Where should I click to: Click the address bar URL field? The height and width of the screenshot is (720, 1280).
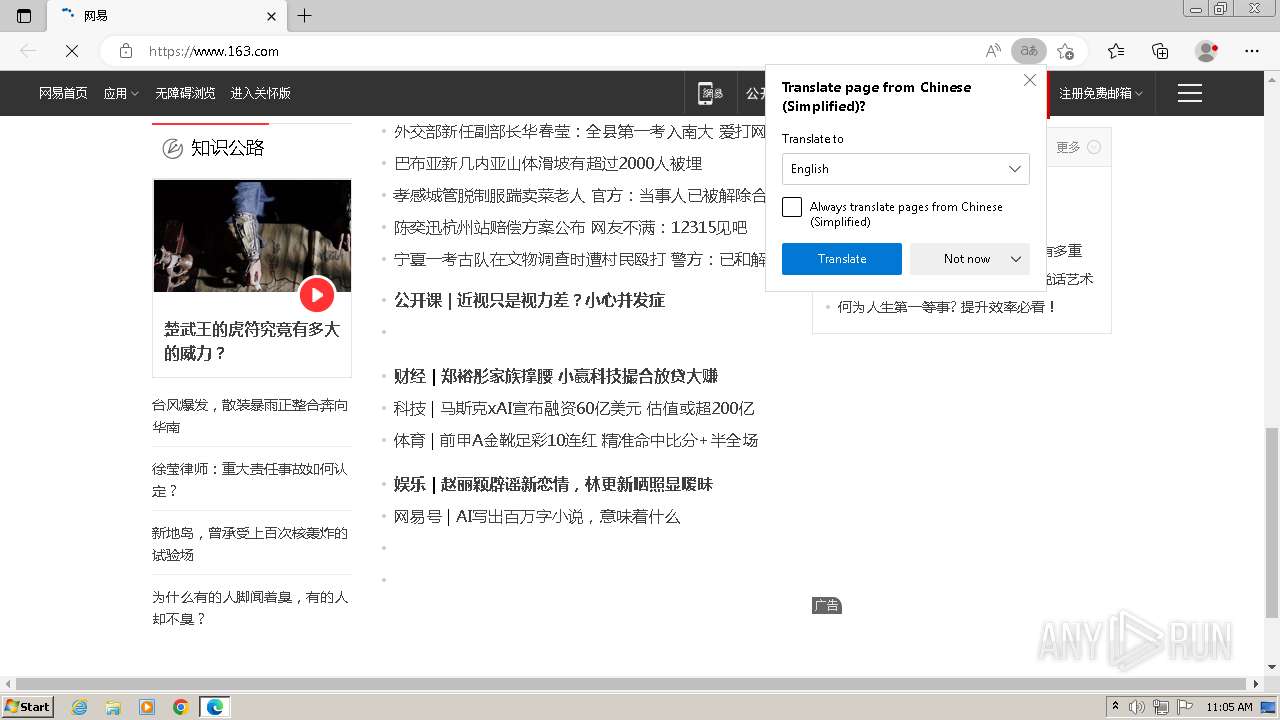click(560, 51)
